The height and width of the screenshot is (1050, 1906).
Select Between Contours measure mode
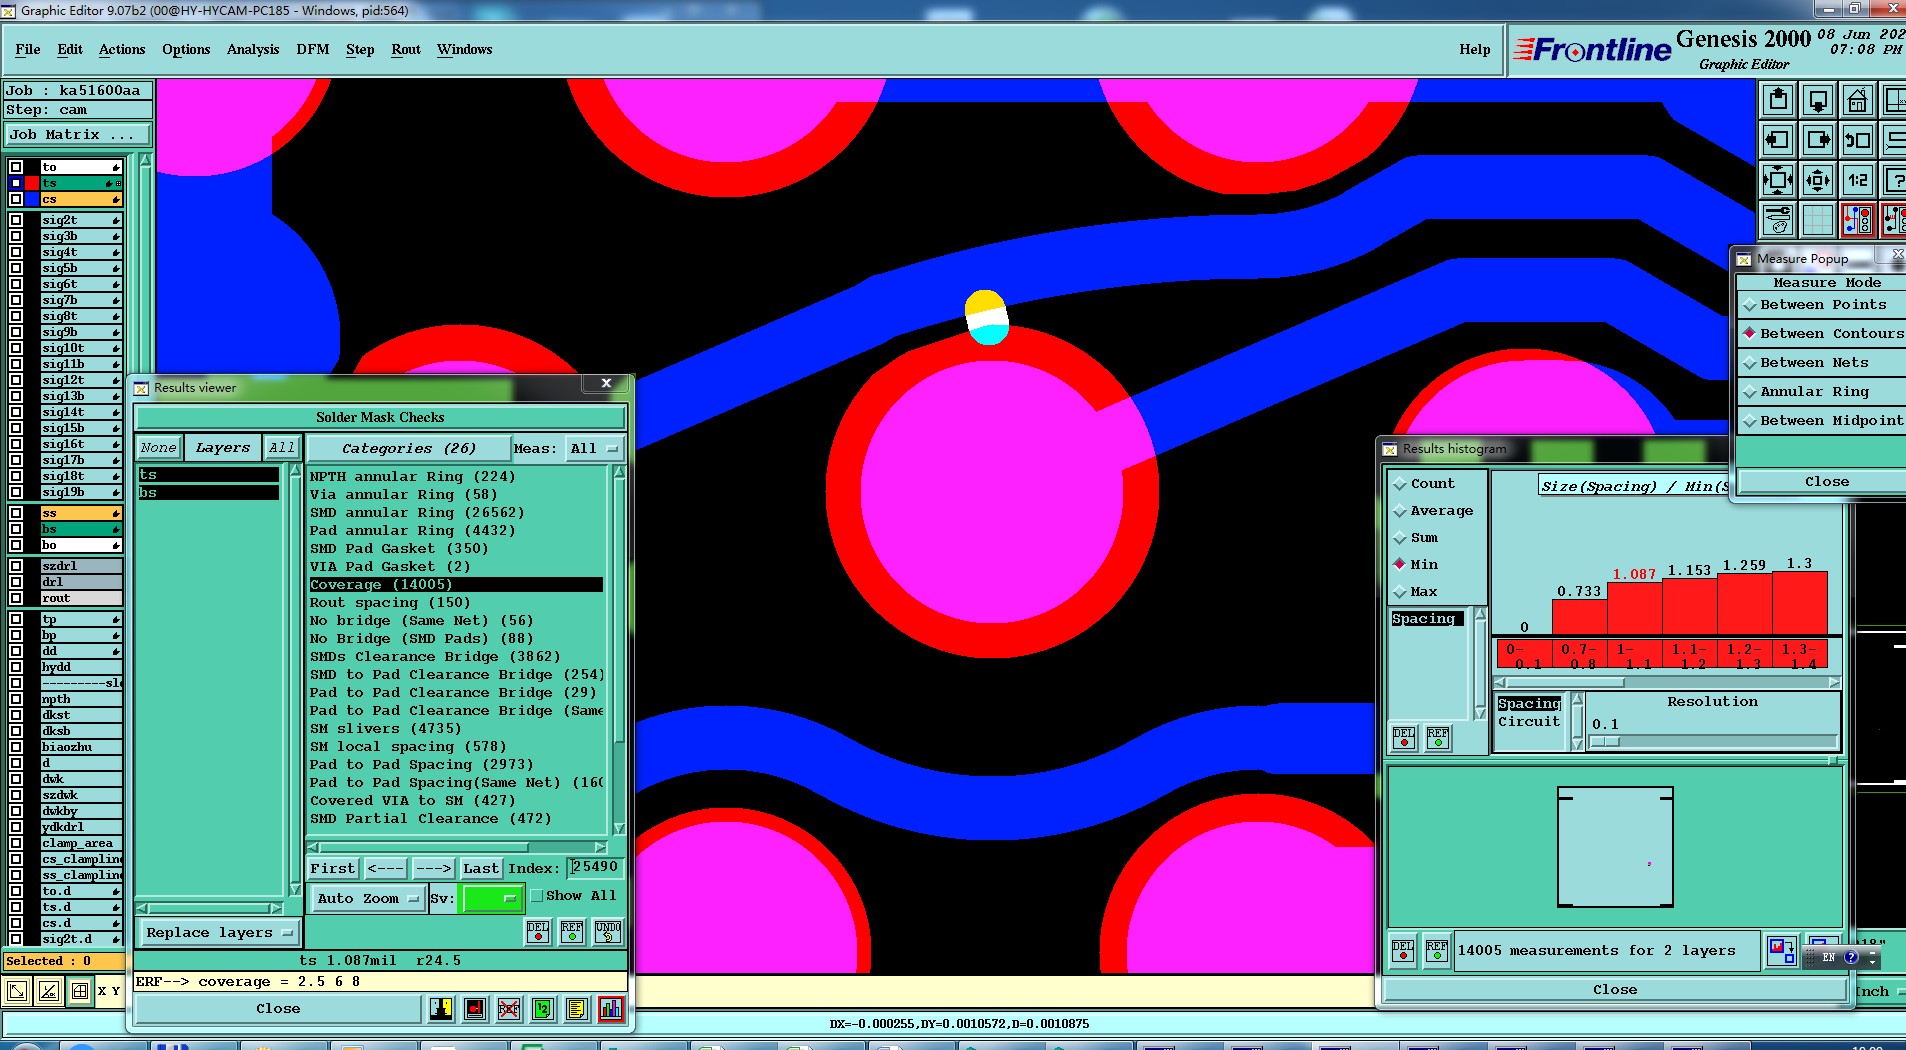coord(1822,334)
